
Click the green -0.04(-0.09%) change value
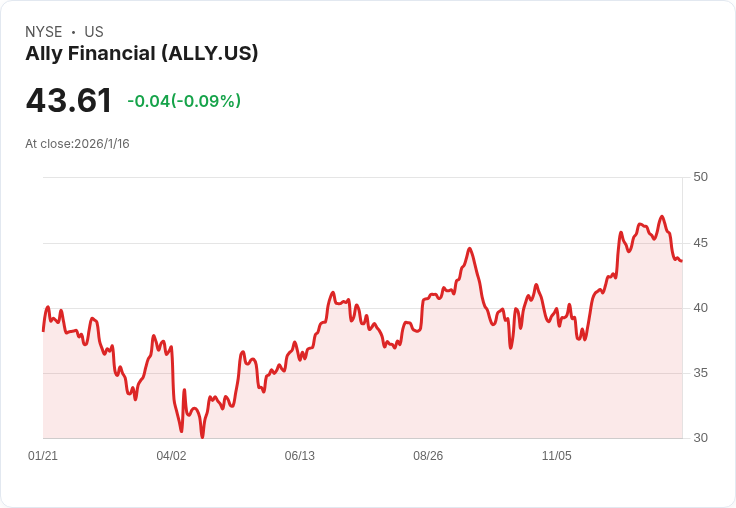tap(184, 101)
